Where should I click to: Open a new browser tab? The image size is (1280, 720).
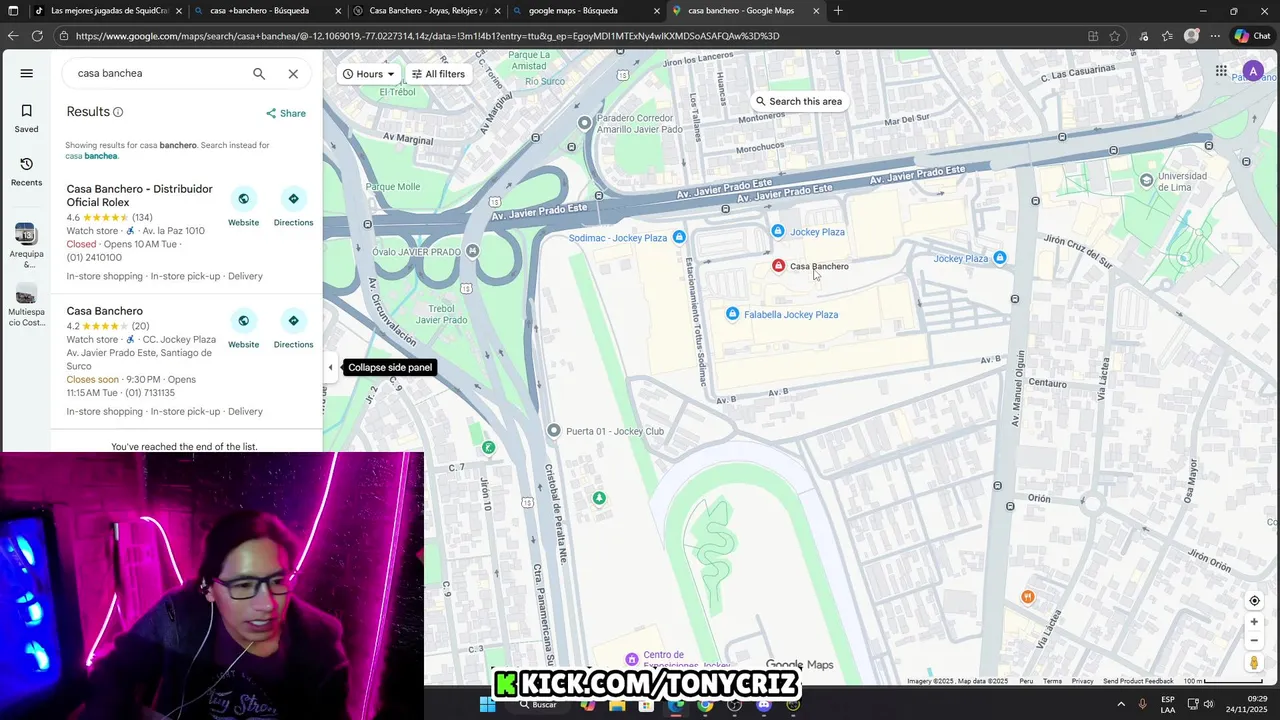[x=838, y=11]
